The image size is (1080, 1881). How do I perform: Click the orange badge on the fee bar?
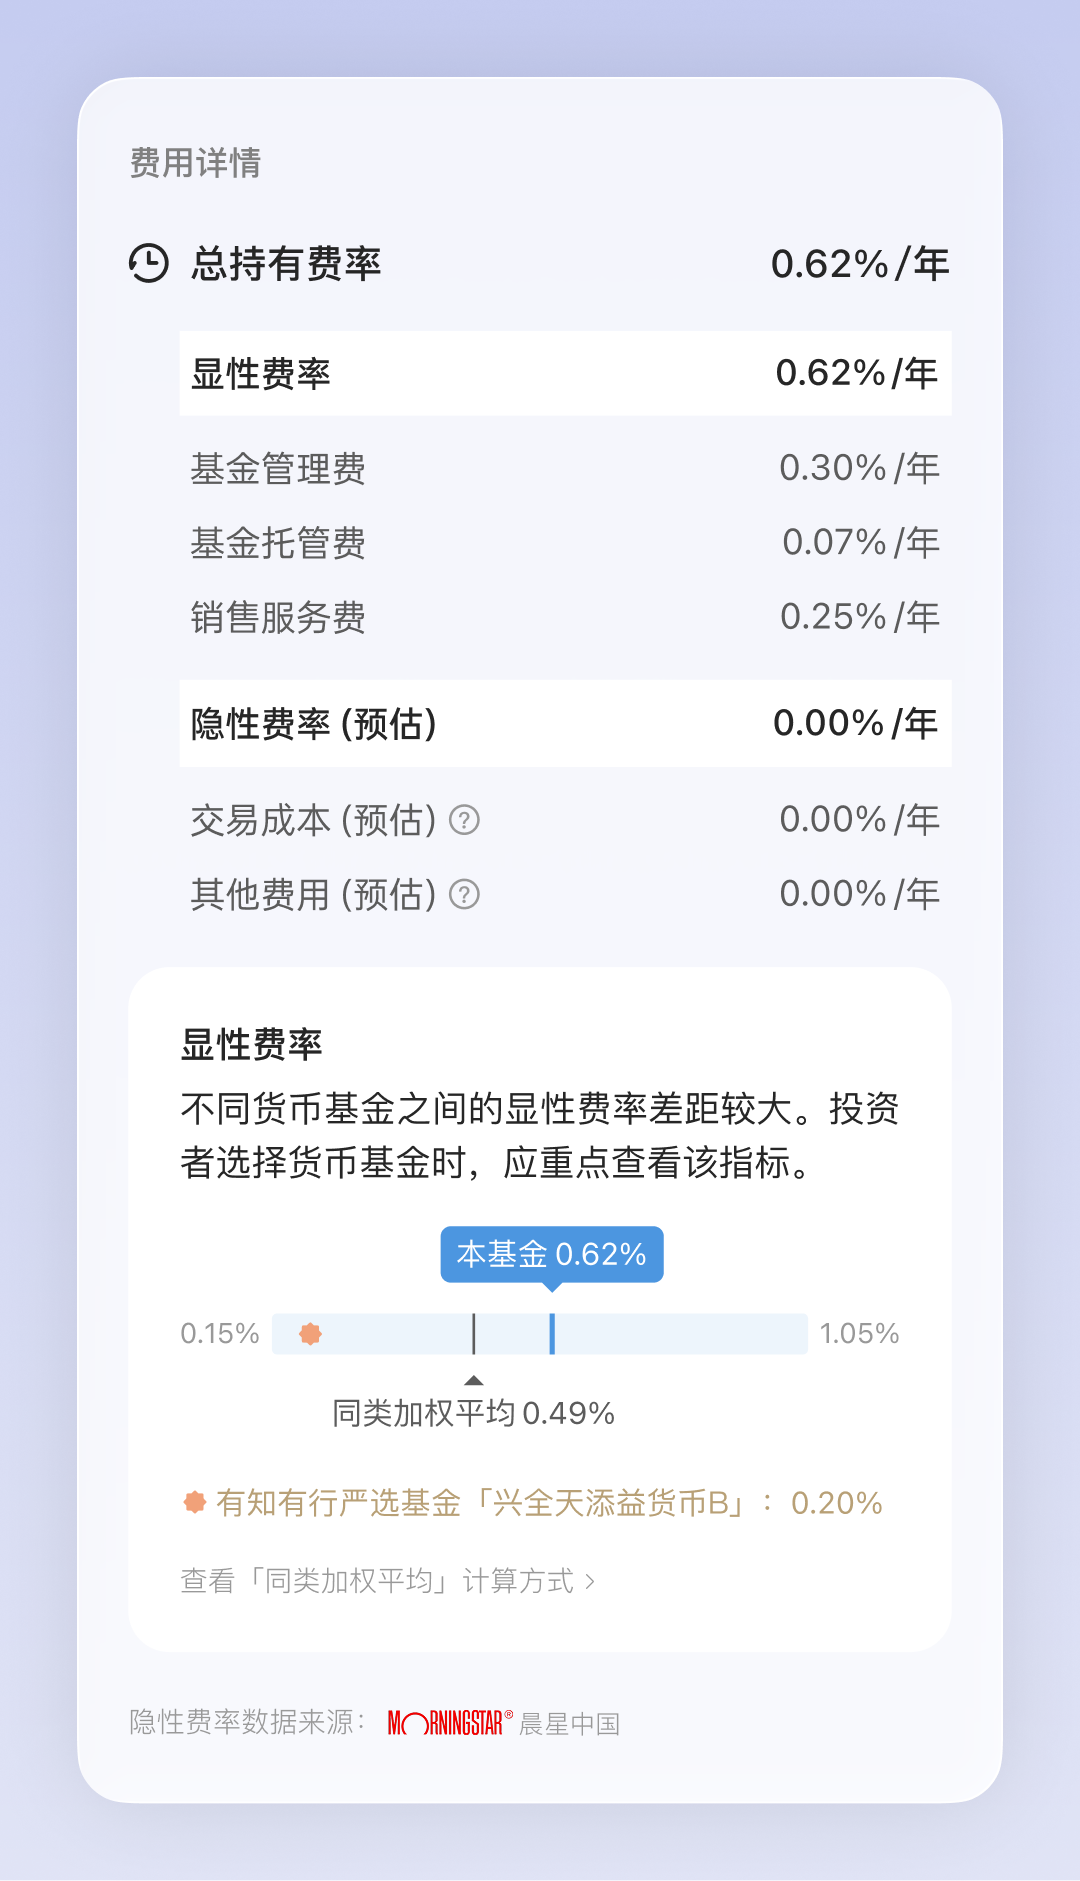311,1333
